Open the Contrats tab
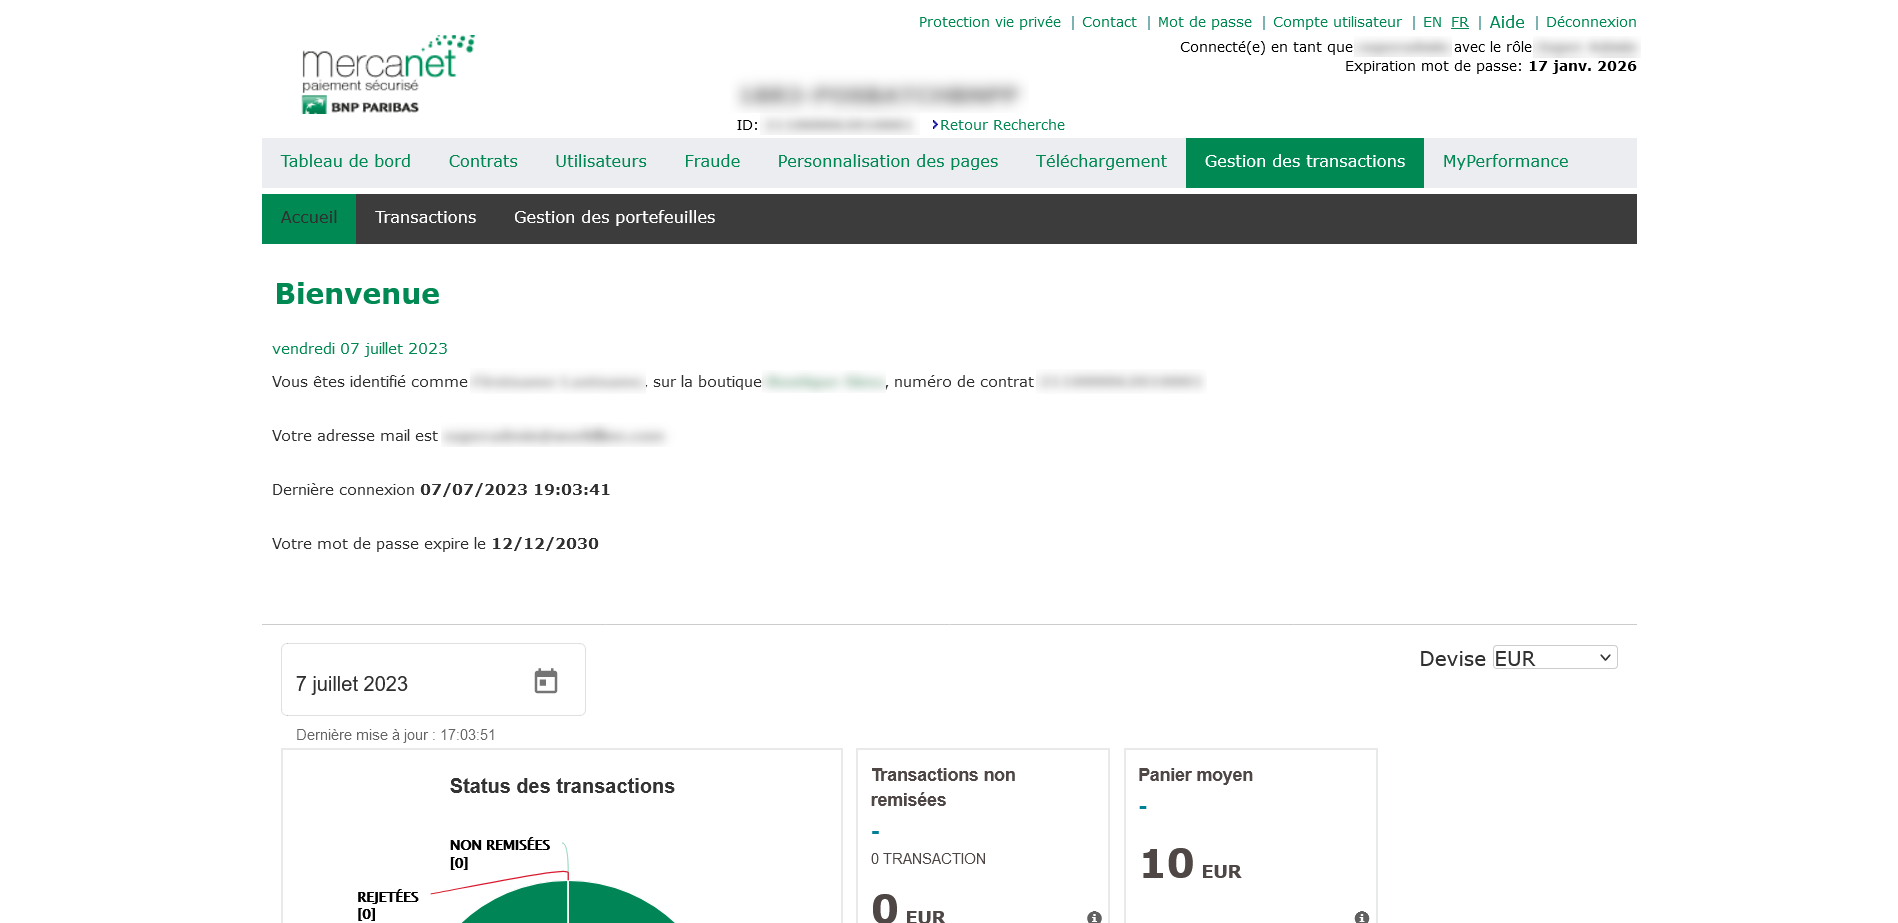The height and width of the screenshot is (923, 1898). click(x=483, y=161)
